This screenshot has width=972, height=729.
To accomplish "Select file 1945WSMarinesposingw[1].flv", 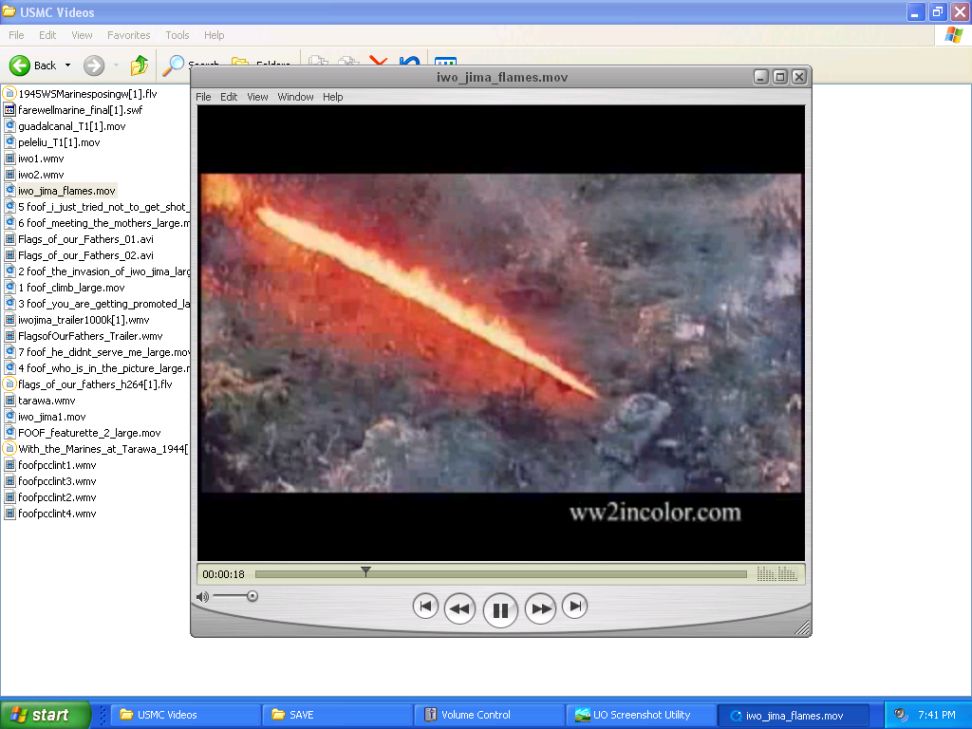I will tap(87, 94).
